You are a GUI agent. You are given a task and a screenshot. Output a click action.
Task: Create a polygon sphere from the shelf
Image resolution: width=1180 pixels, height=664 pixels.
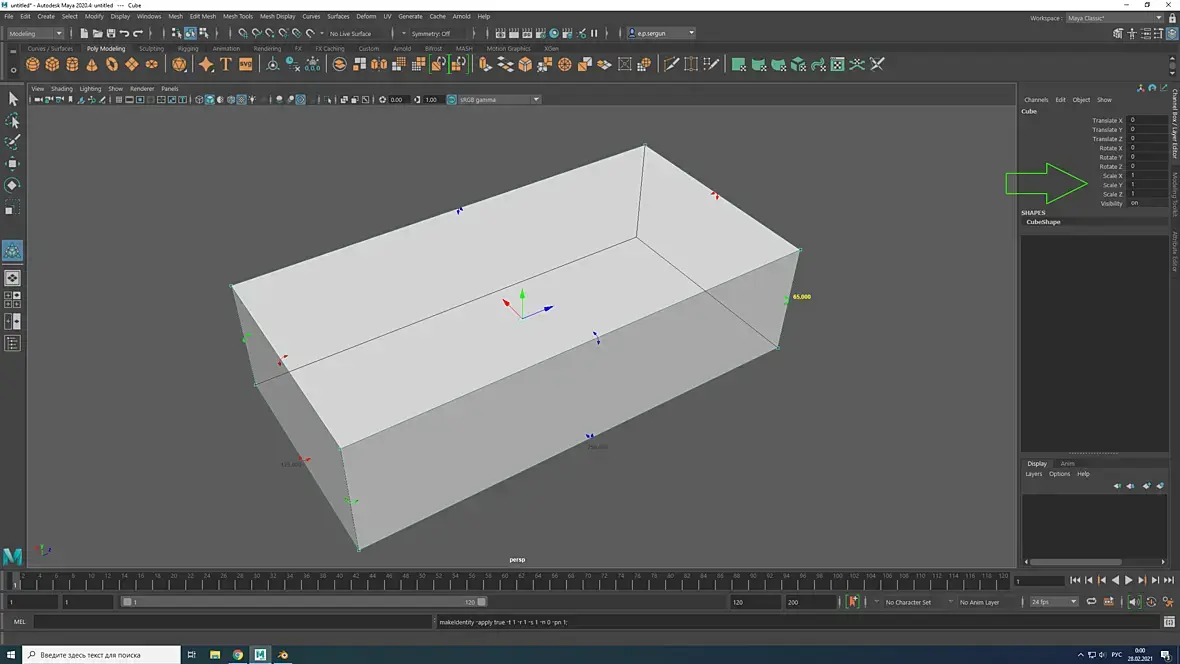point(33,64)
